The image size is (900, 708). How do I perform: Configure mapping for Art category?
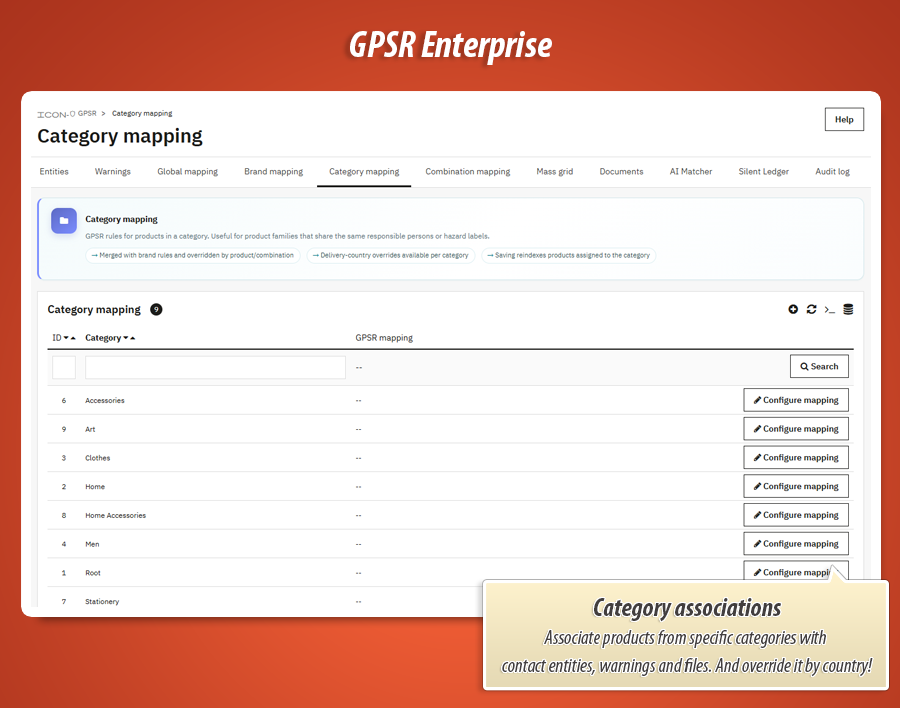[x=796, y=429]
